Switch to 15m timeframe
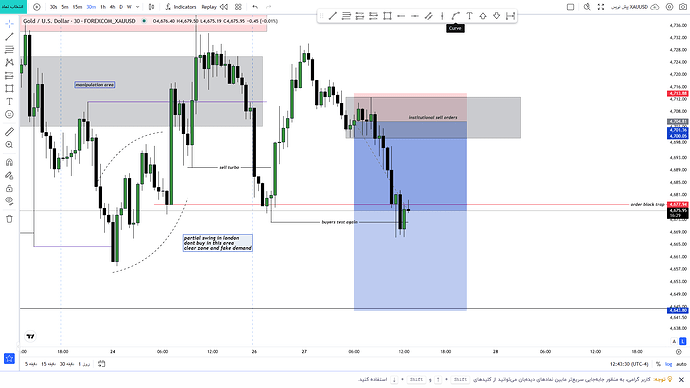Viewport: 690px width, 388px height. point(77,7)
